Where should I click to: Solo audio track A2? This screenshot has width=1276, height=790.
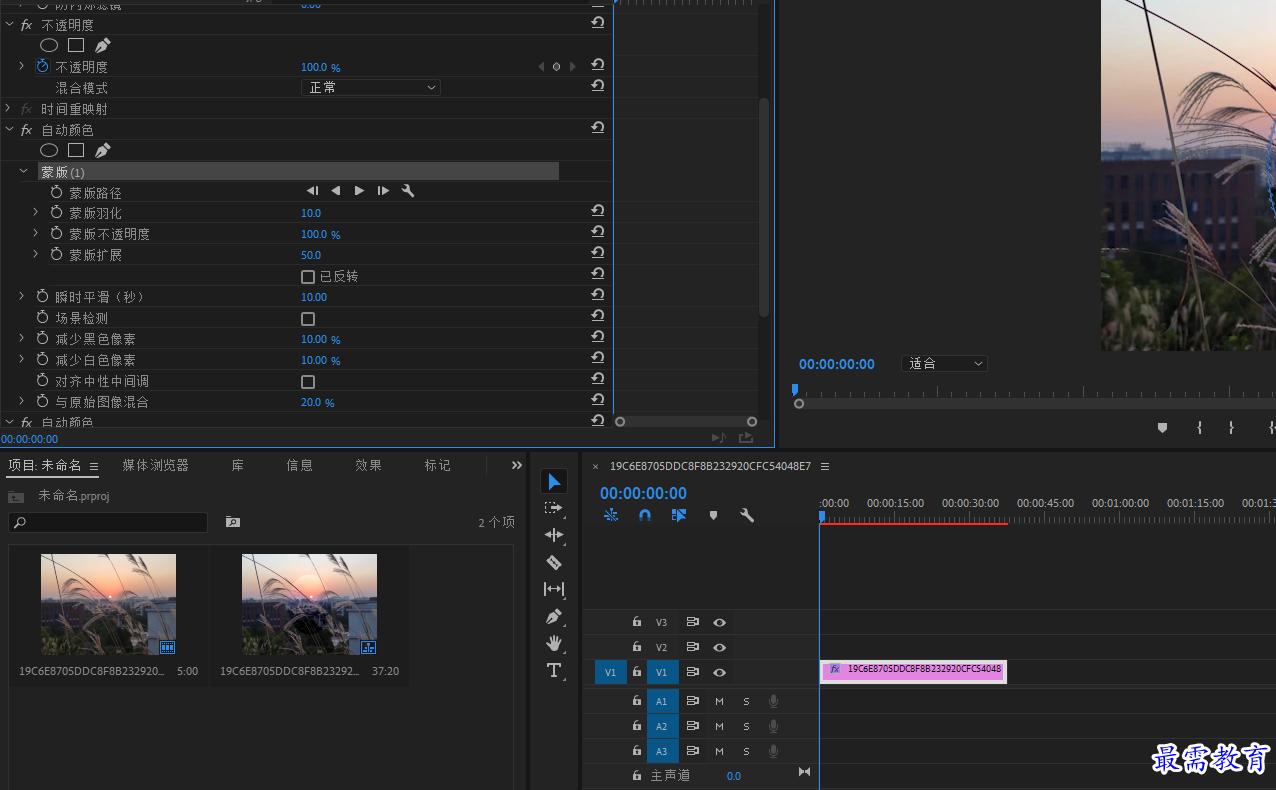coord(746,726)
